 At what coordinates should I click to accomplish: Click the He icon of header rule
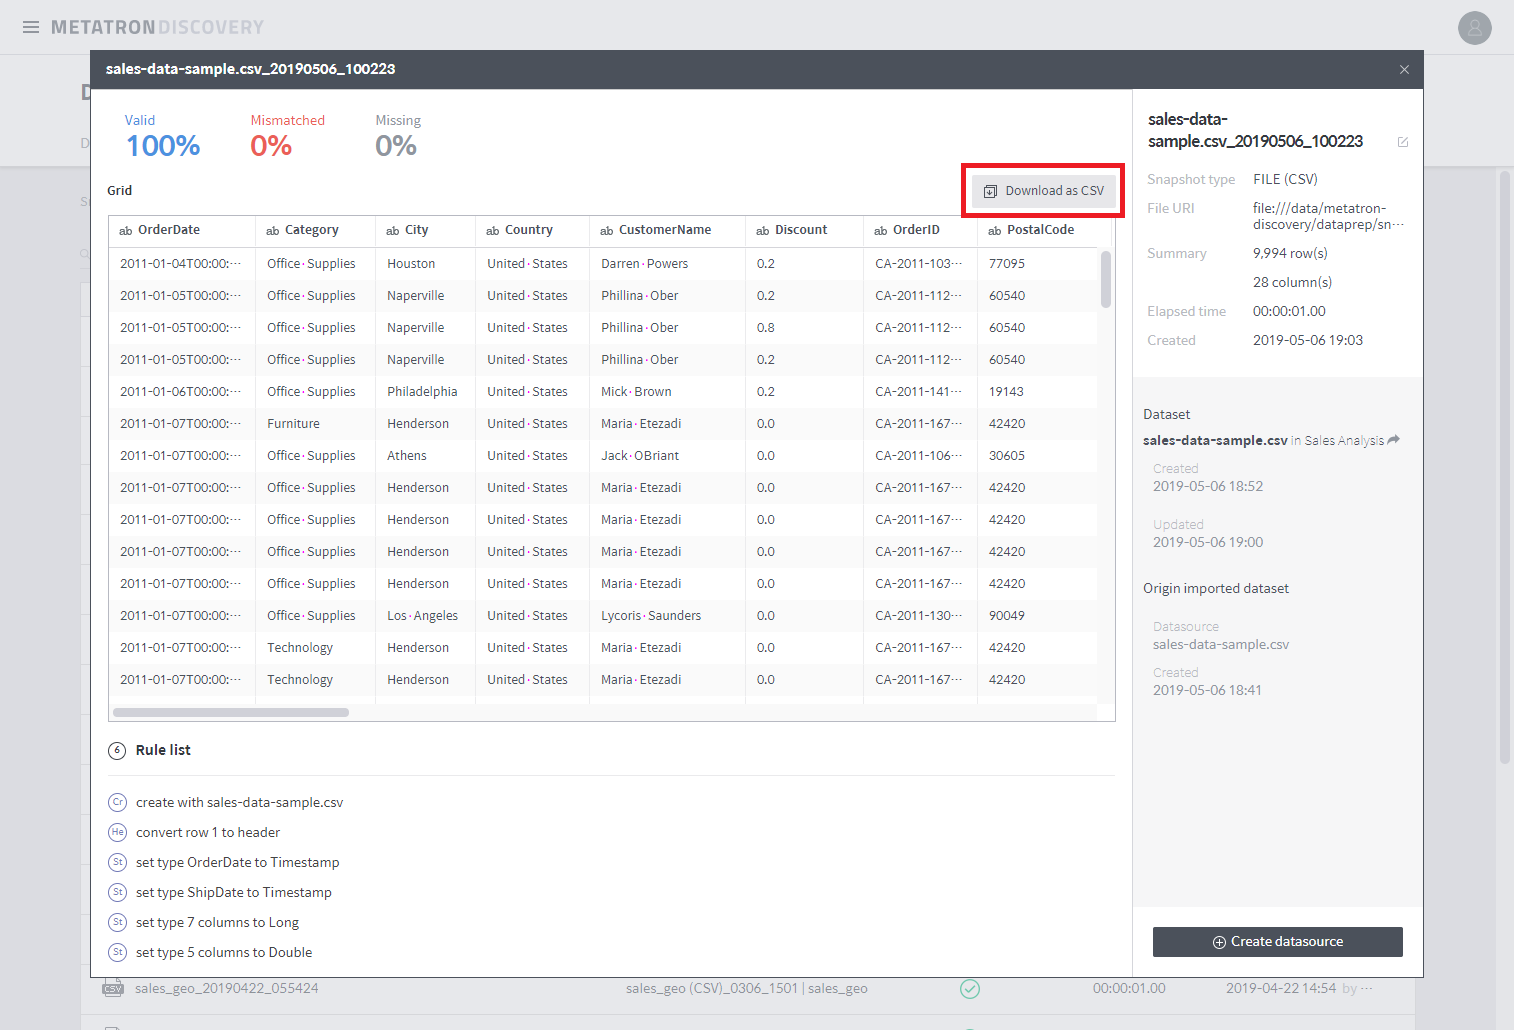[118, 832]
